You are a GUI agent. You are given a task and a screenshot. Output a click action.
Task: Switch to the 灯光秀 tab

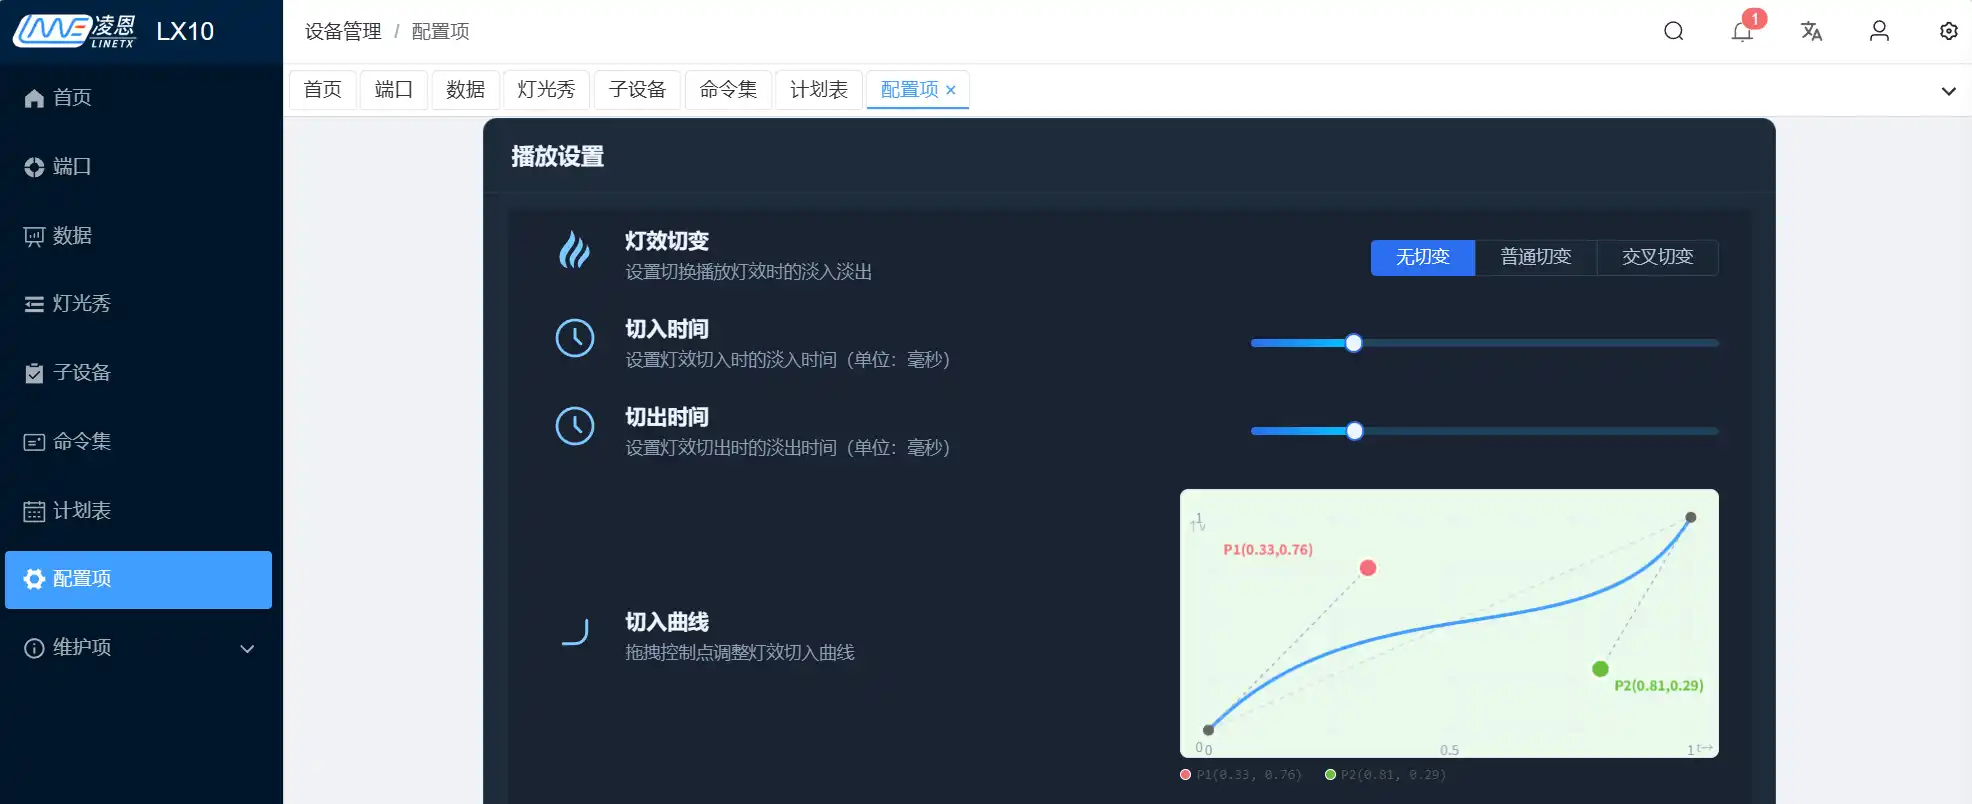[x=546, y=90]
